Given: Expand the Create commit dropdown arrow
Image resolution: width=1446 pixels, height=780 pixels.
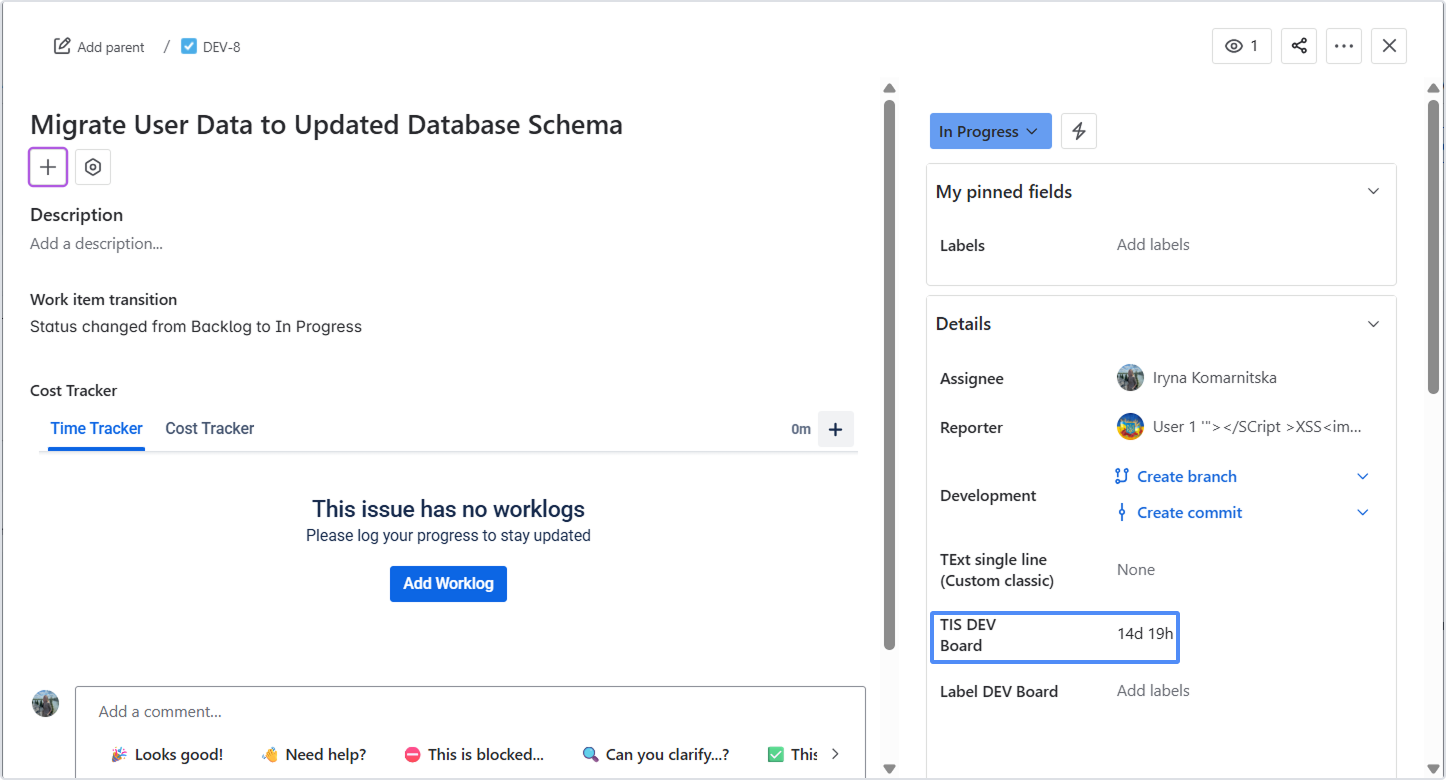Looking at the screenshot, I should 1362,512.
